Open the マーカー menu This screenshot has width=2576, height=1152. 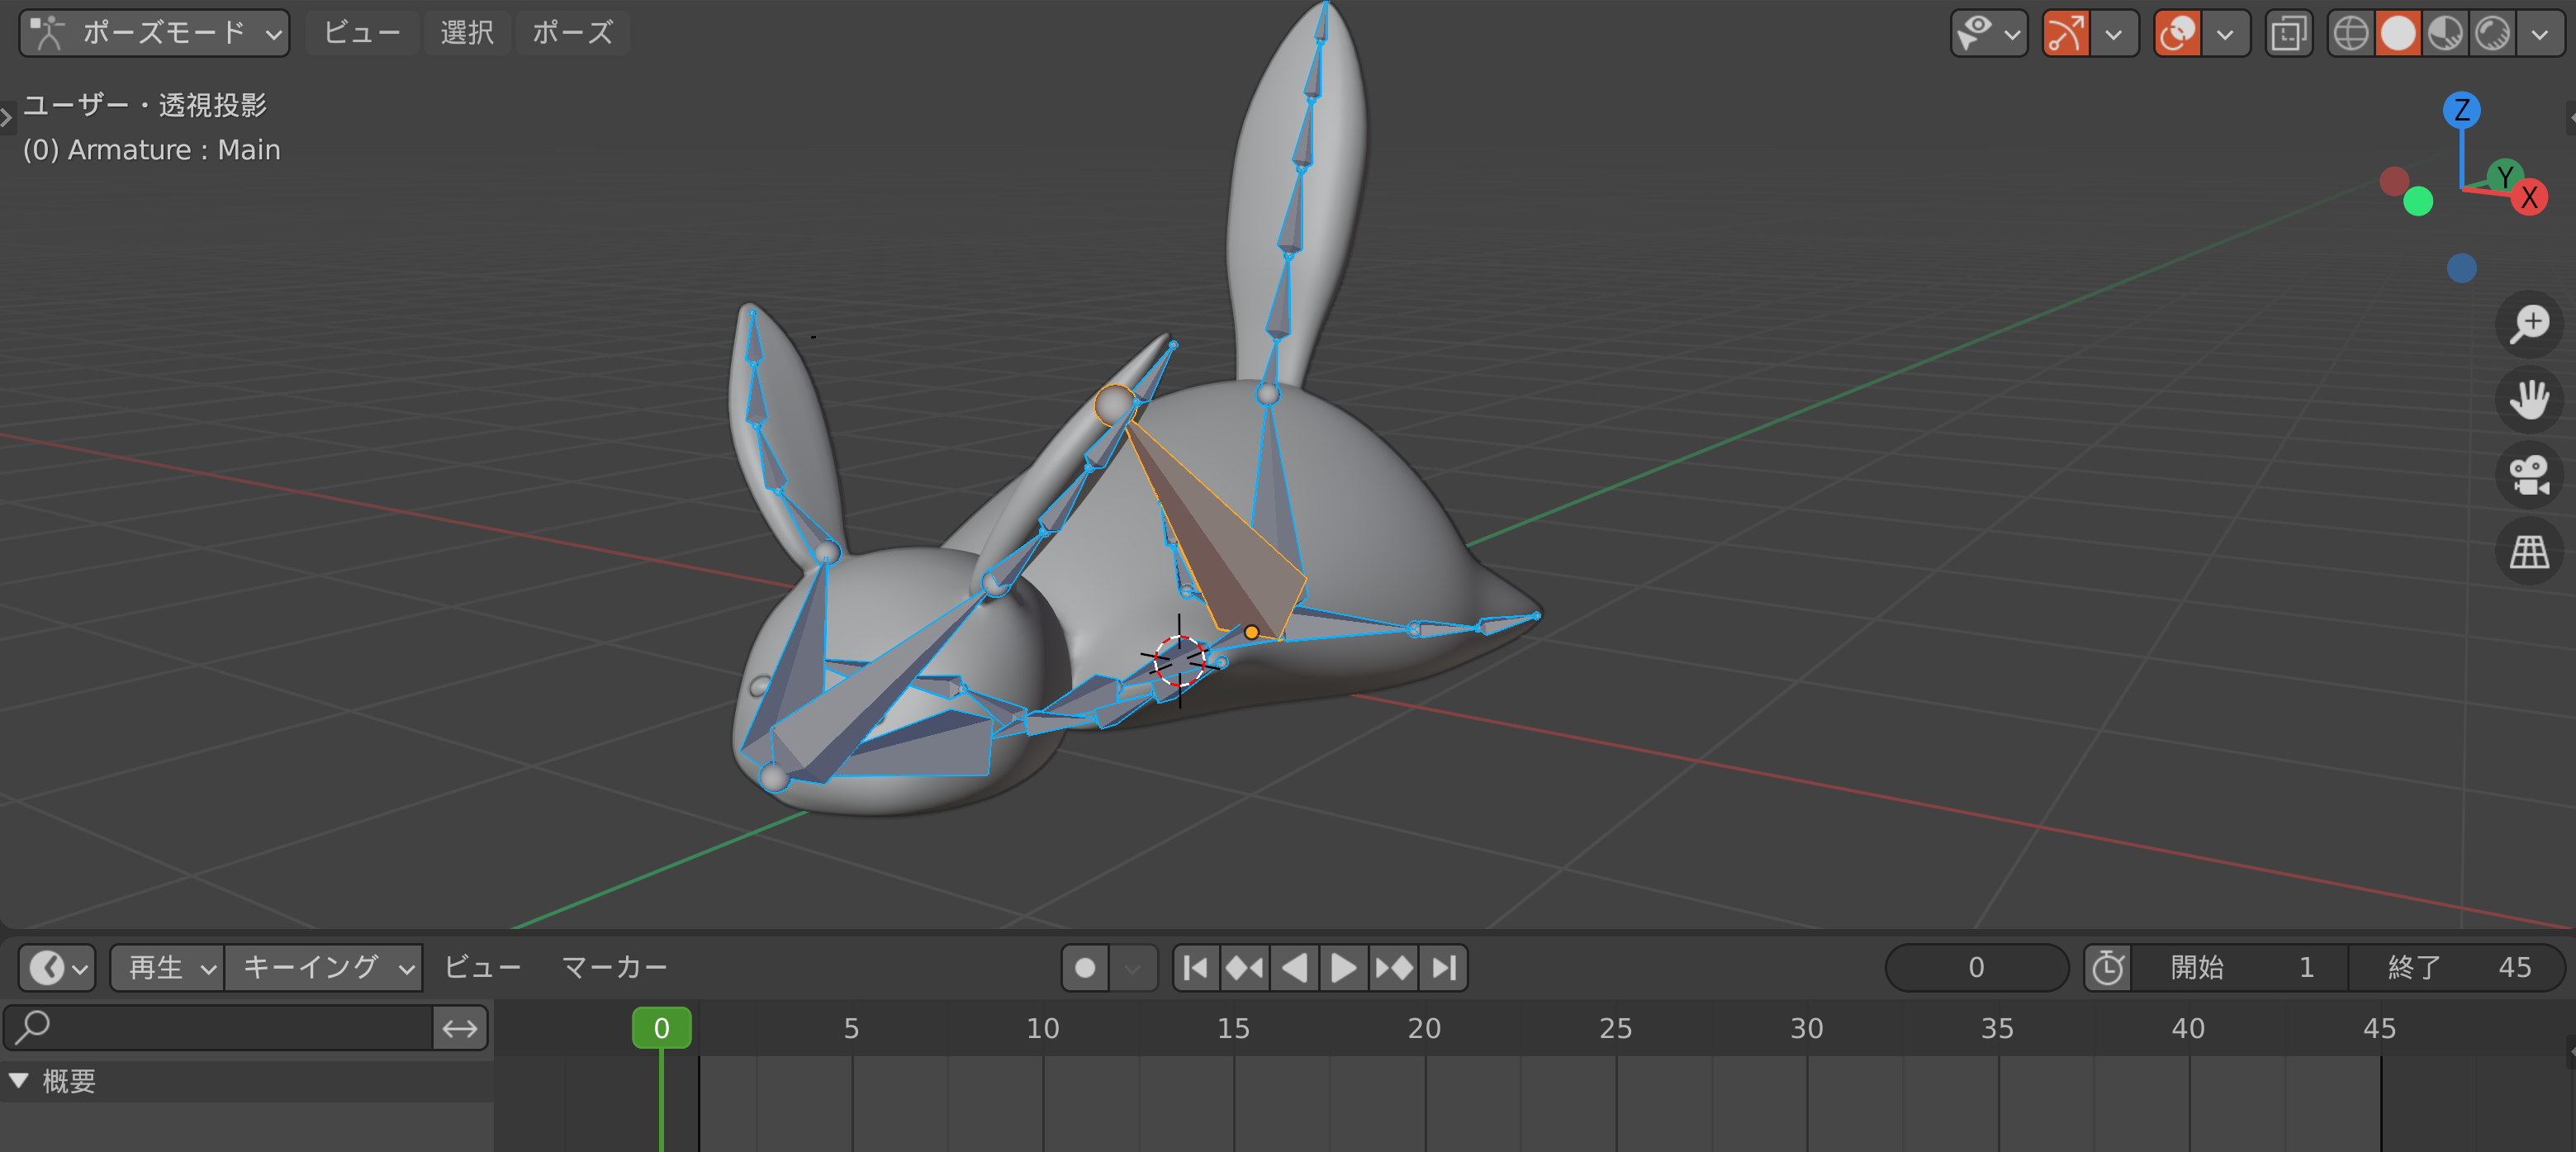tap(614, 968)
